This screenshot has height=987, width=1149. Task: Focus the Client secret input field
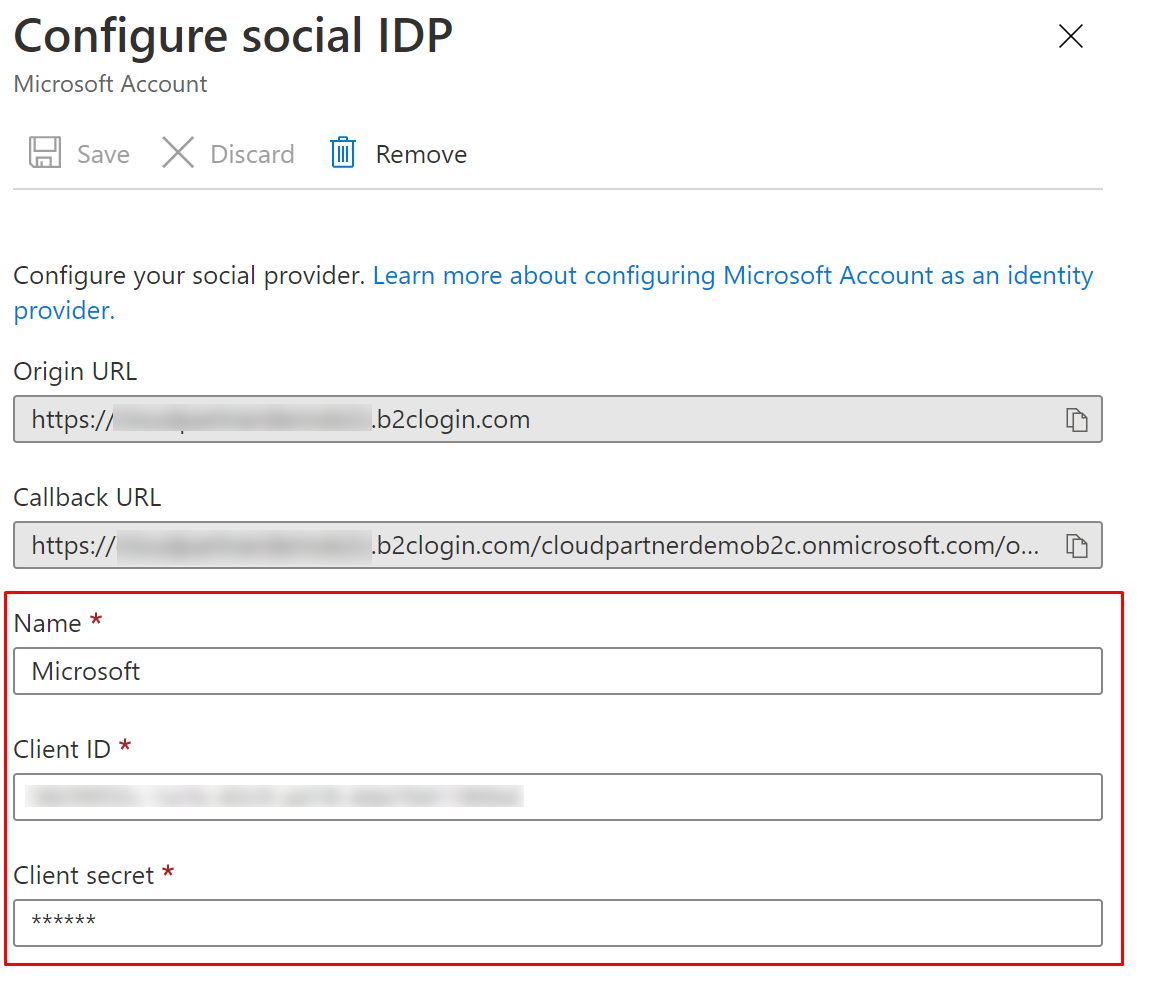(557, 922)
